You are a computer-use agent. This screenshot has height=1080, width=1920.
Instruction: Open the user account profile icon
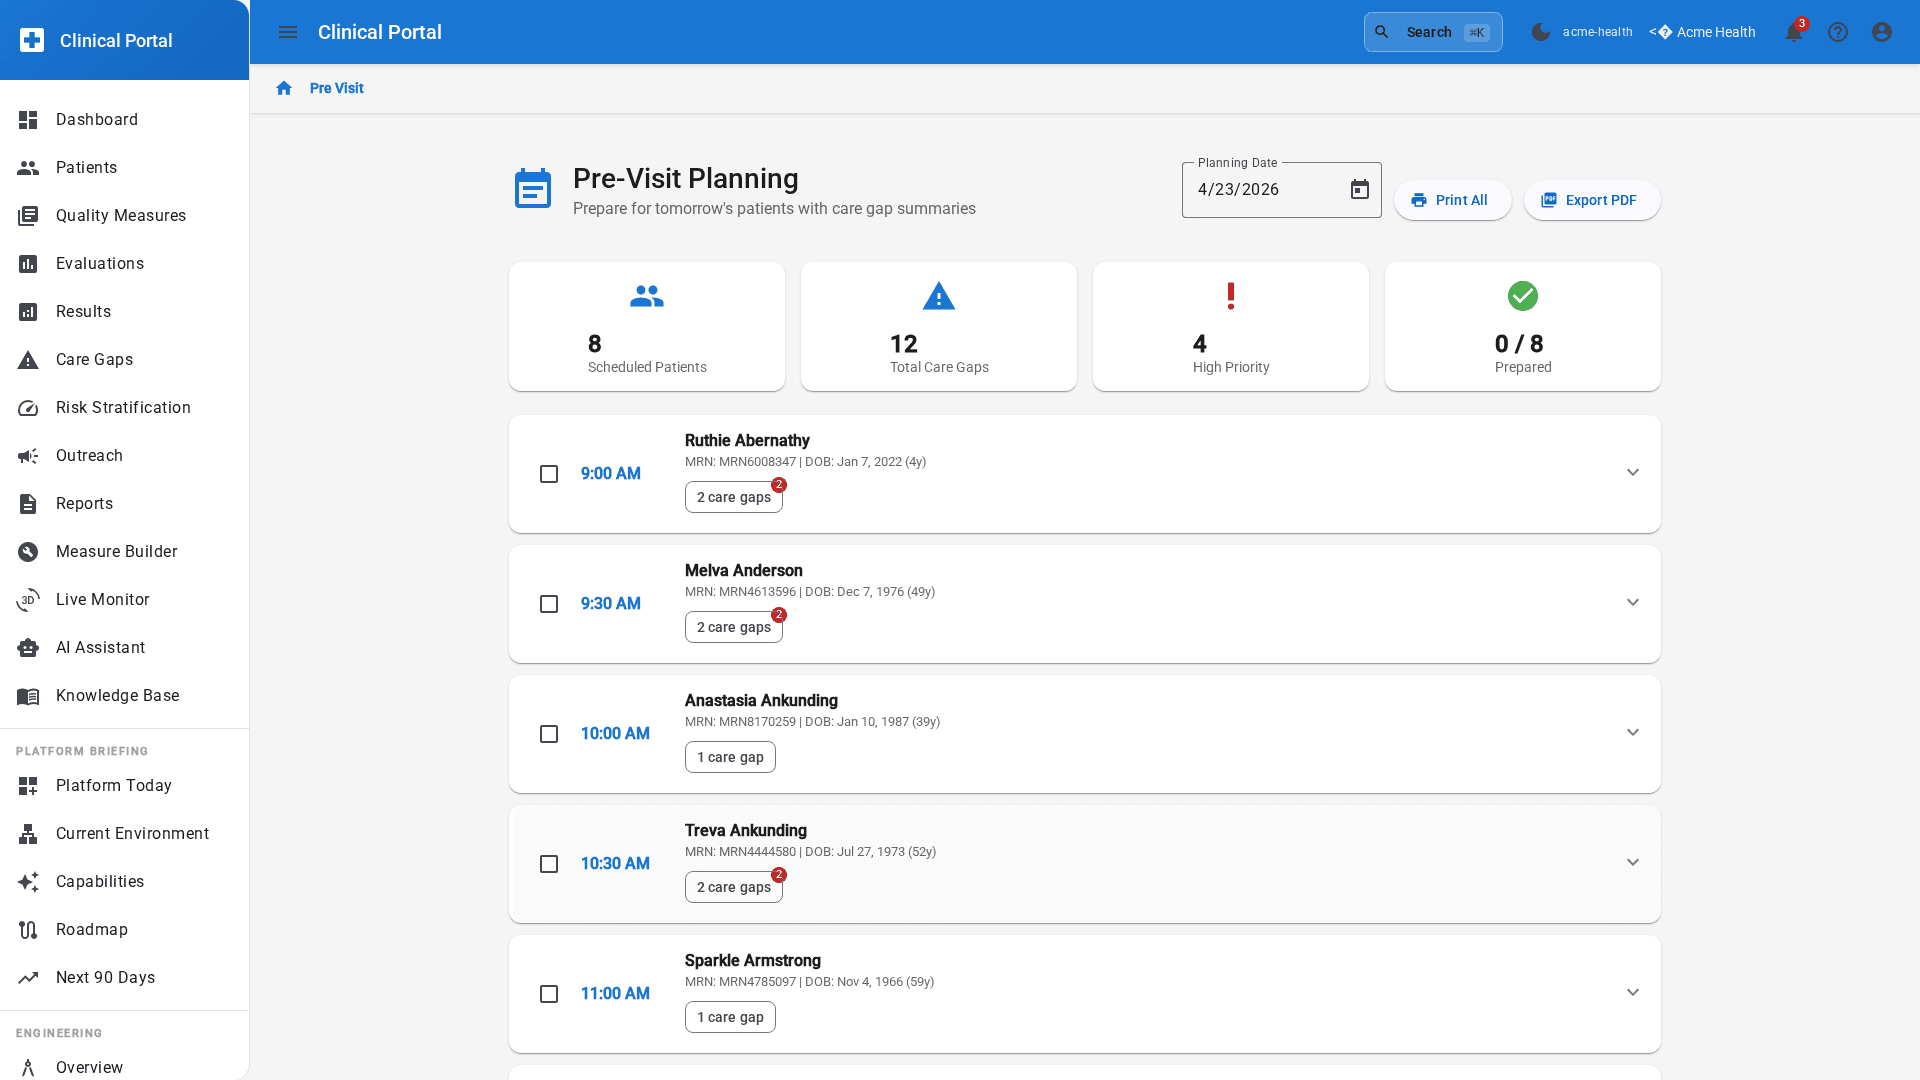point(1881,32)
